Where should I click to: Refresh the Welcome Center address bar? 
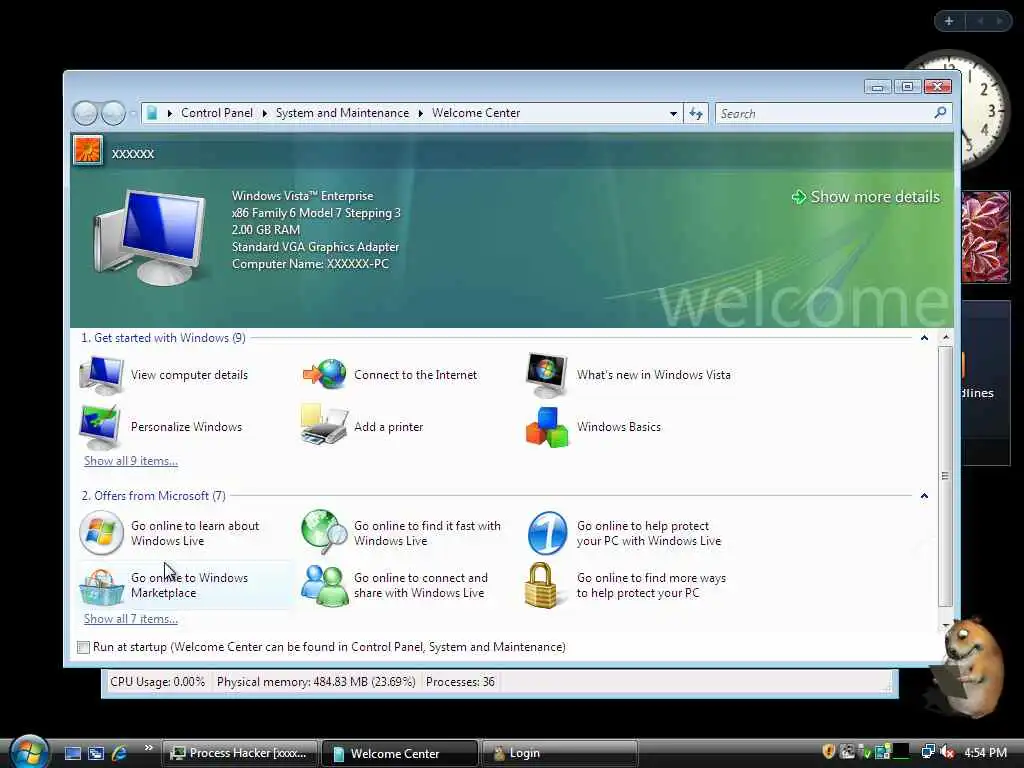point(696,114)
